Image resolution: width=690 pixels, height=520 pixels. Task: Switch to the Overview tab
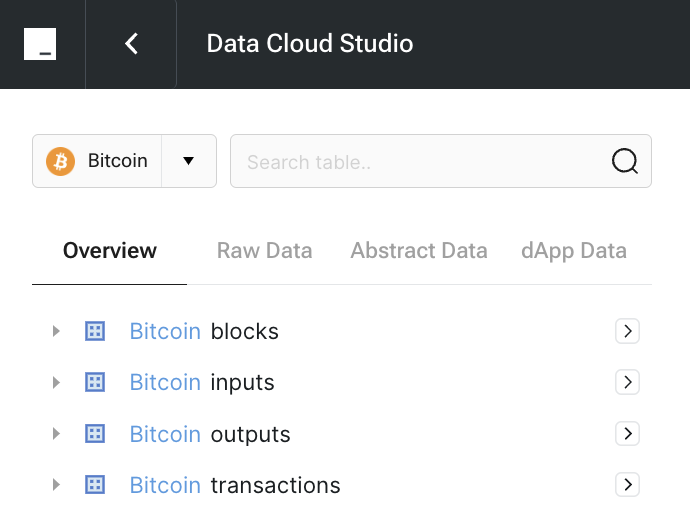tap(110, 251)
